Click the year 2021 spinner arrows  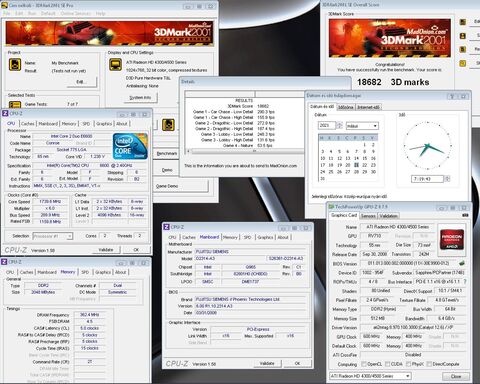[x=339, y=126]
